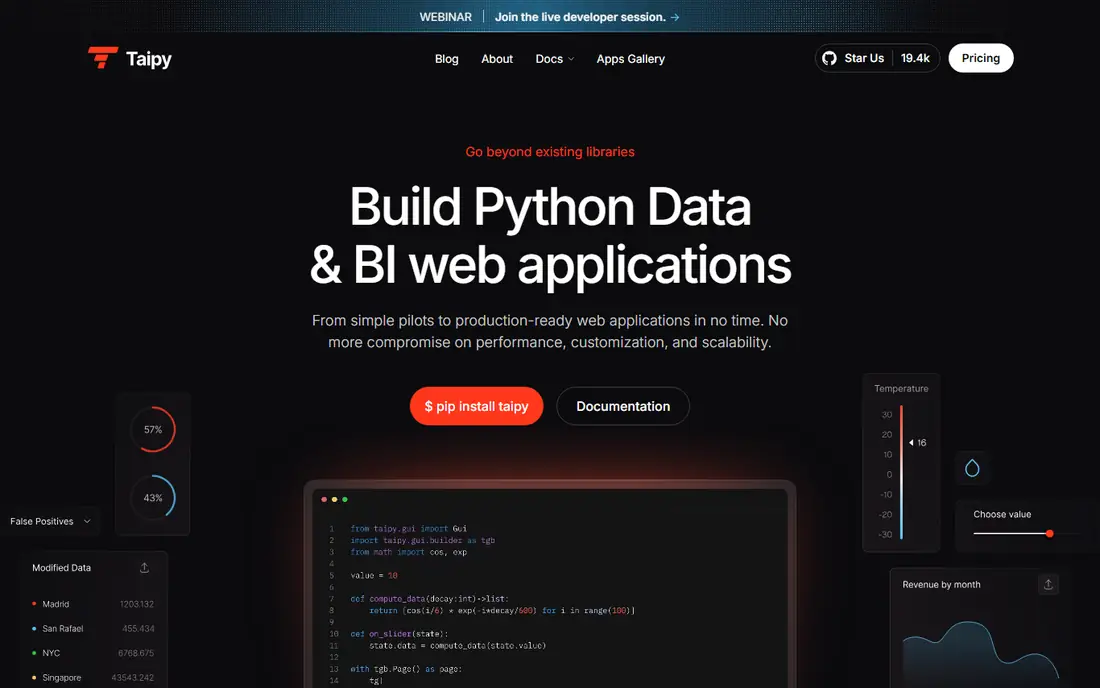
Task: Click the pip install taipy button
Action: click(x=476, y=406)
